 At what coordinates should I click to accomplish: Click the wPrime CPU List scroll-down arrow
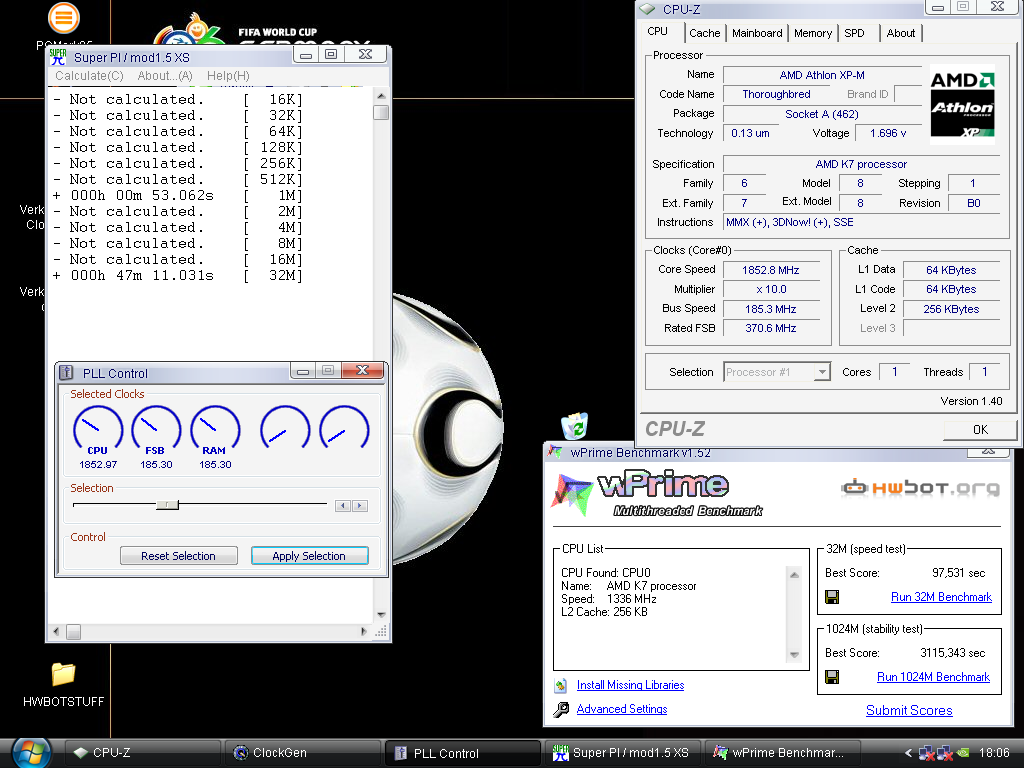(x=795, y=654)
